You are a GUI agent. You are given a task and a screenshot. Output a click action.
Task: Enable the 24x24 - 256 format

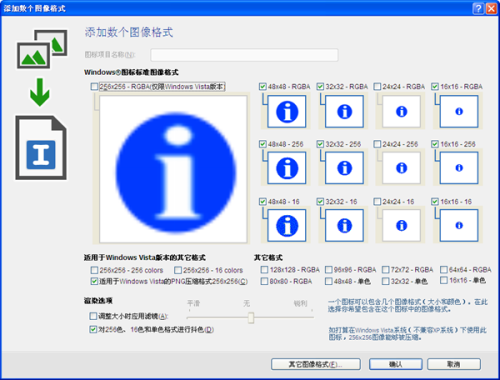coord(377,144)
